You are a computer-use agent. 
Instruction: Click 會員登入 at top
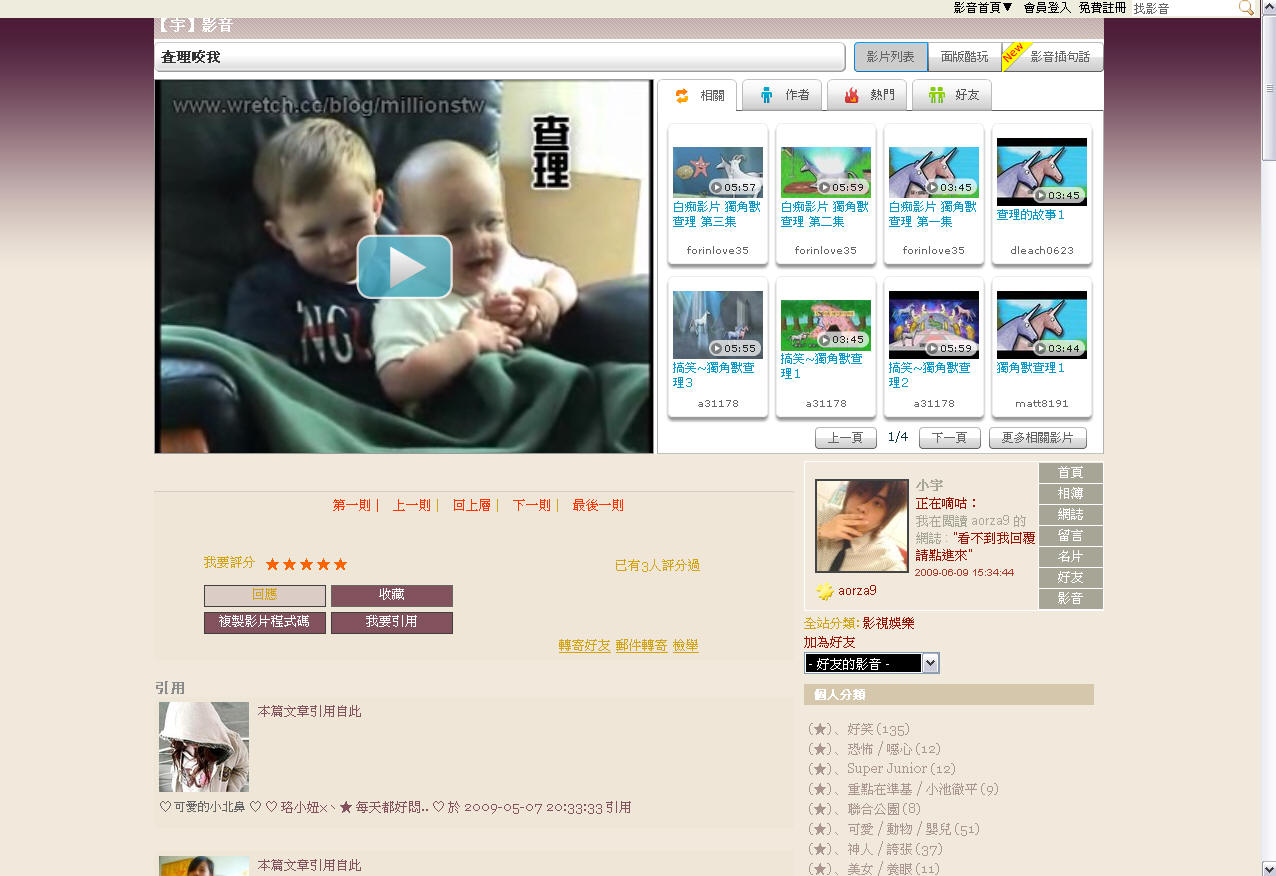coord(1047,7)
